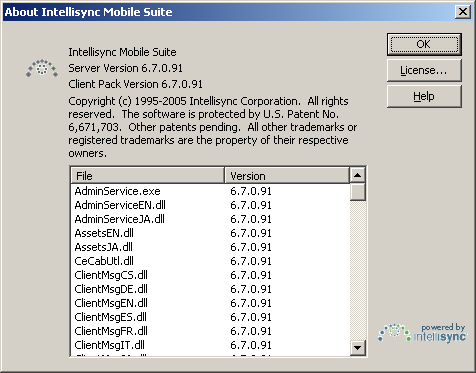
Task: Select the ClientMsgFR.dll row
Action: 210,331
